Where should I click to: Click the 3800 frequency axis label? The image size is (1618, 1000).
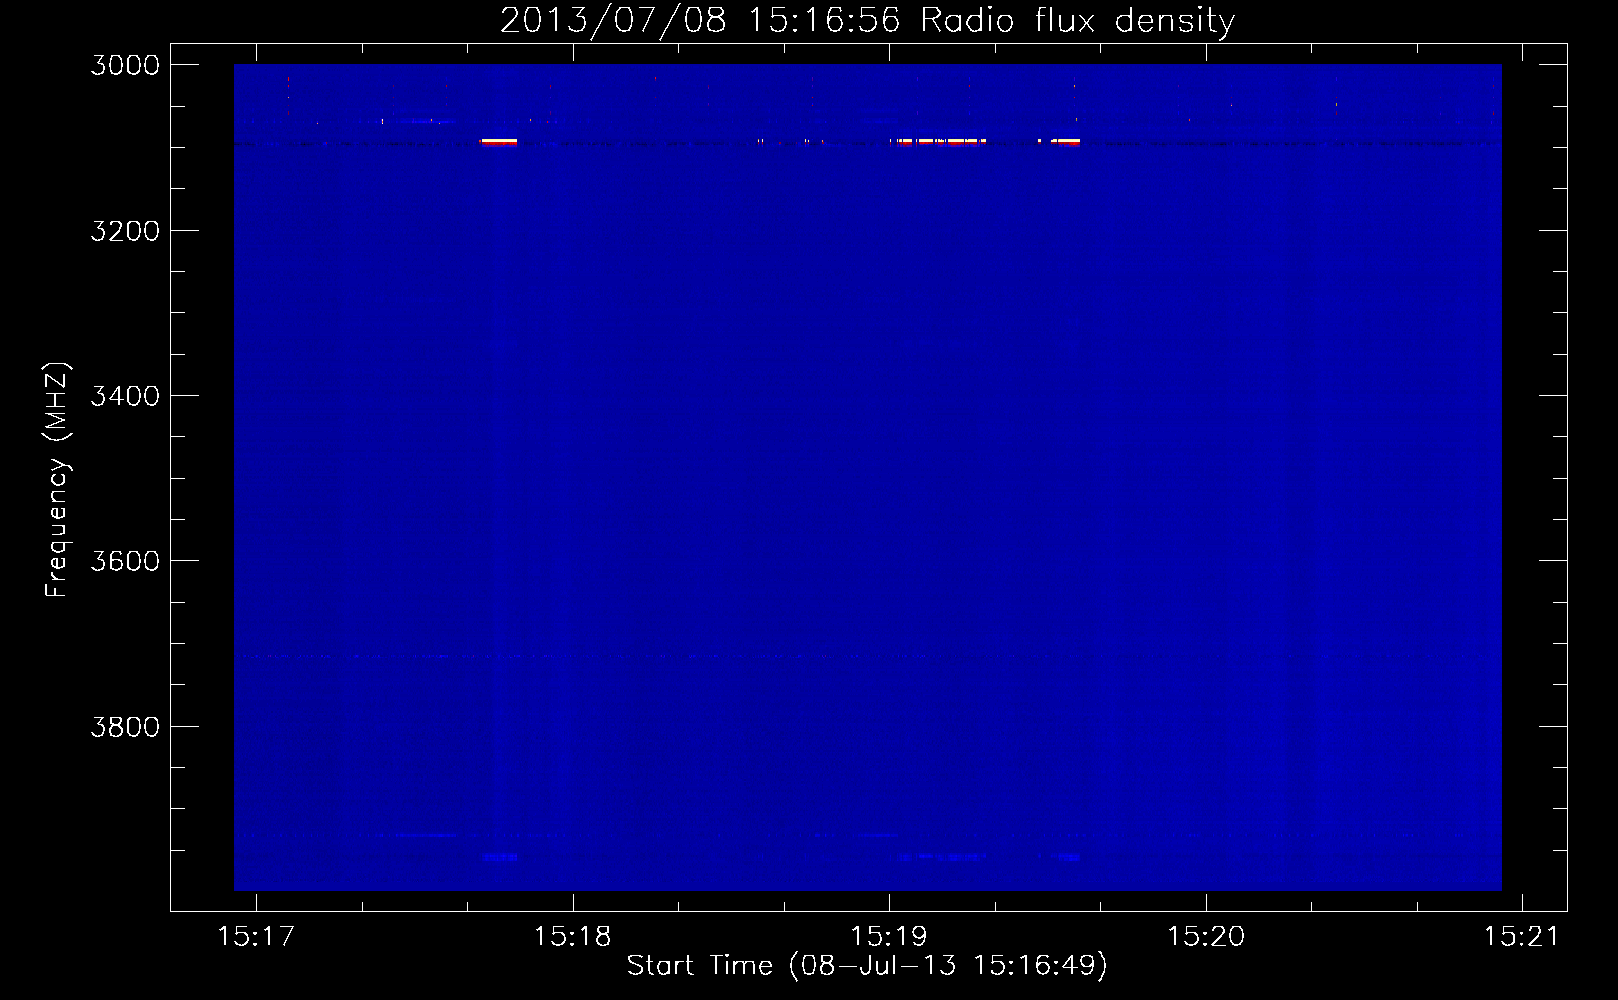(125, 727)
